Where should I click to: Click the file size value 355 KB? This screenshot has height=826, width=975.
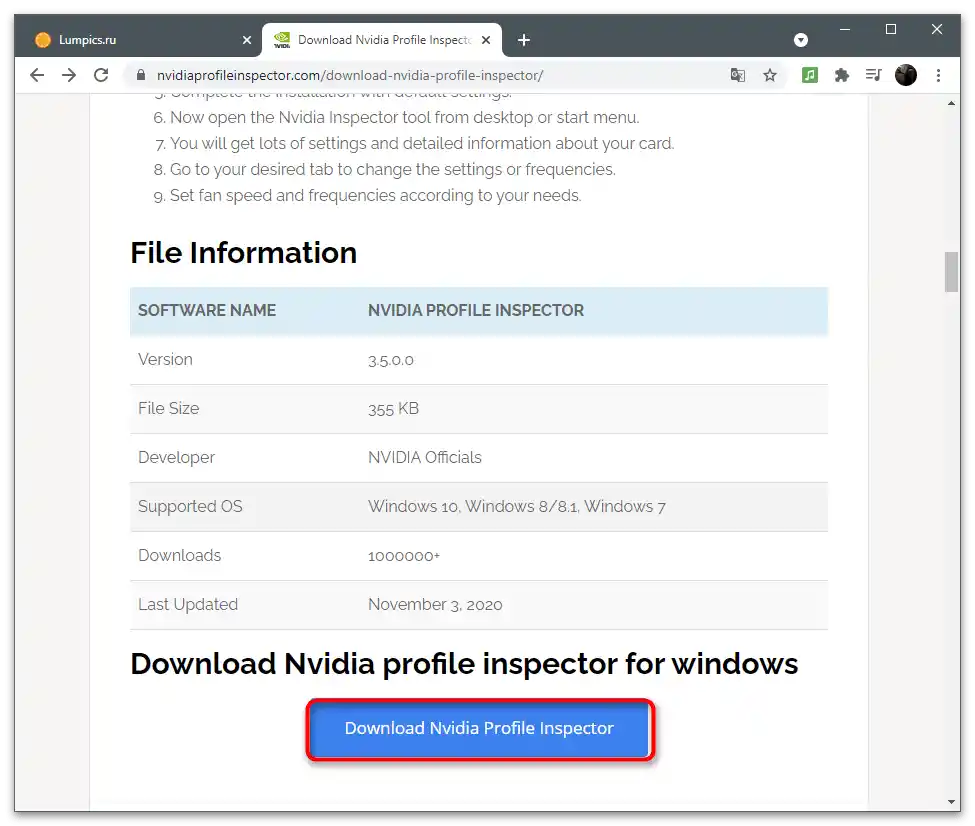point(393,409)
